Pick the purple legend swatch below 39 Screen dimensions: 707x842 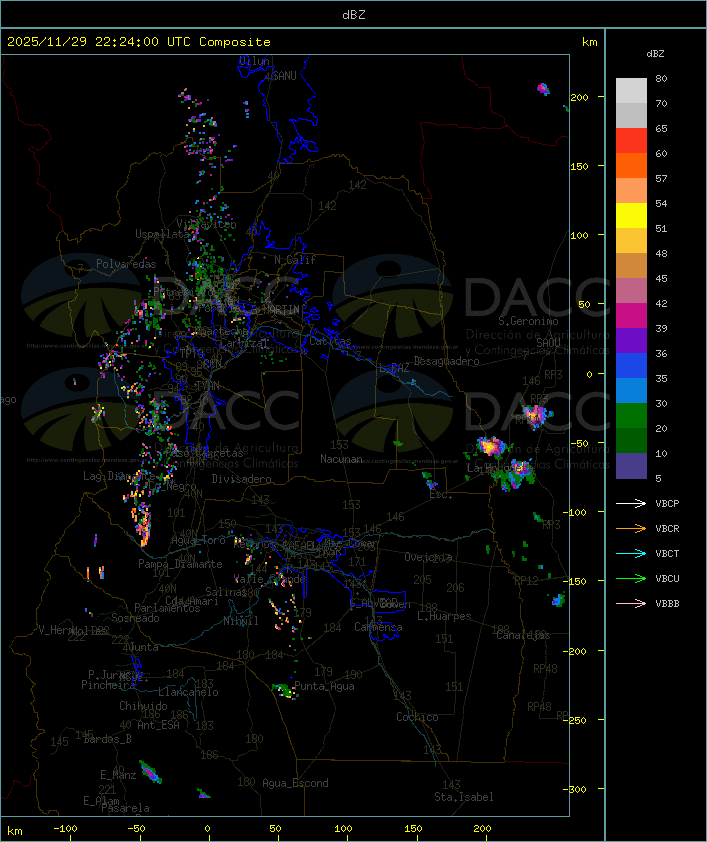click(631, 340)
